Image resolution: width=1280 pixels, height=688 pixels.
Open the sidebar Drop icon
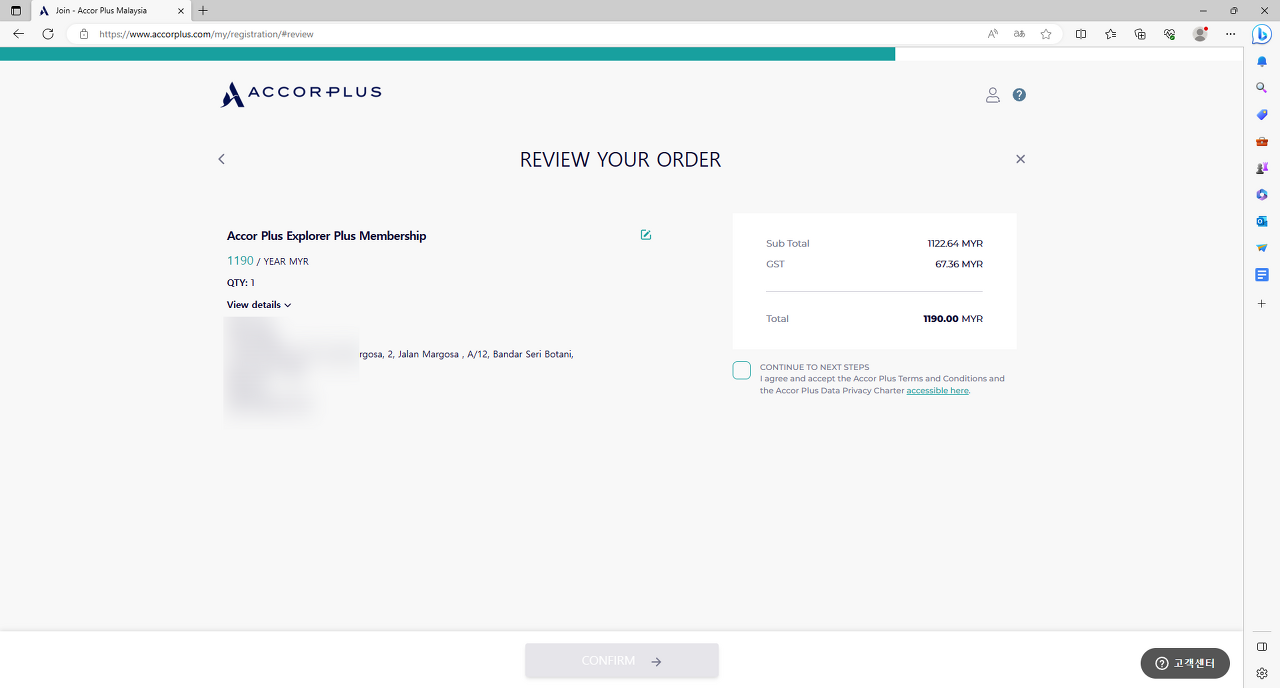(1262, 247)
